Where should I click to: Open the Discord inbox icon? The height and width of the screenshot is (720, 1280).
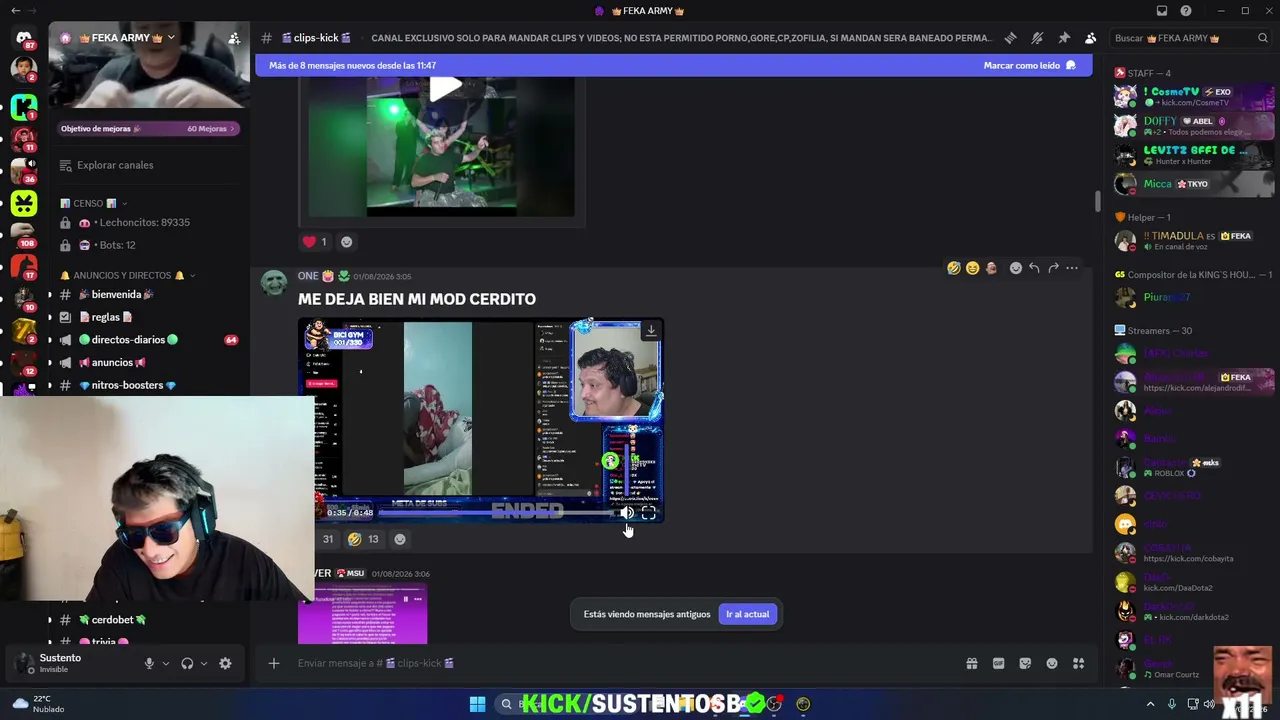[1162, 11]
